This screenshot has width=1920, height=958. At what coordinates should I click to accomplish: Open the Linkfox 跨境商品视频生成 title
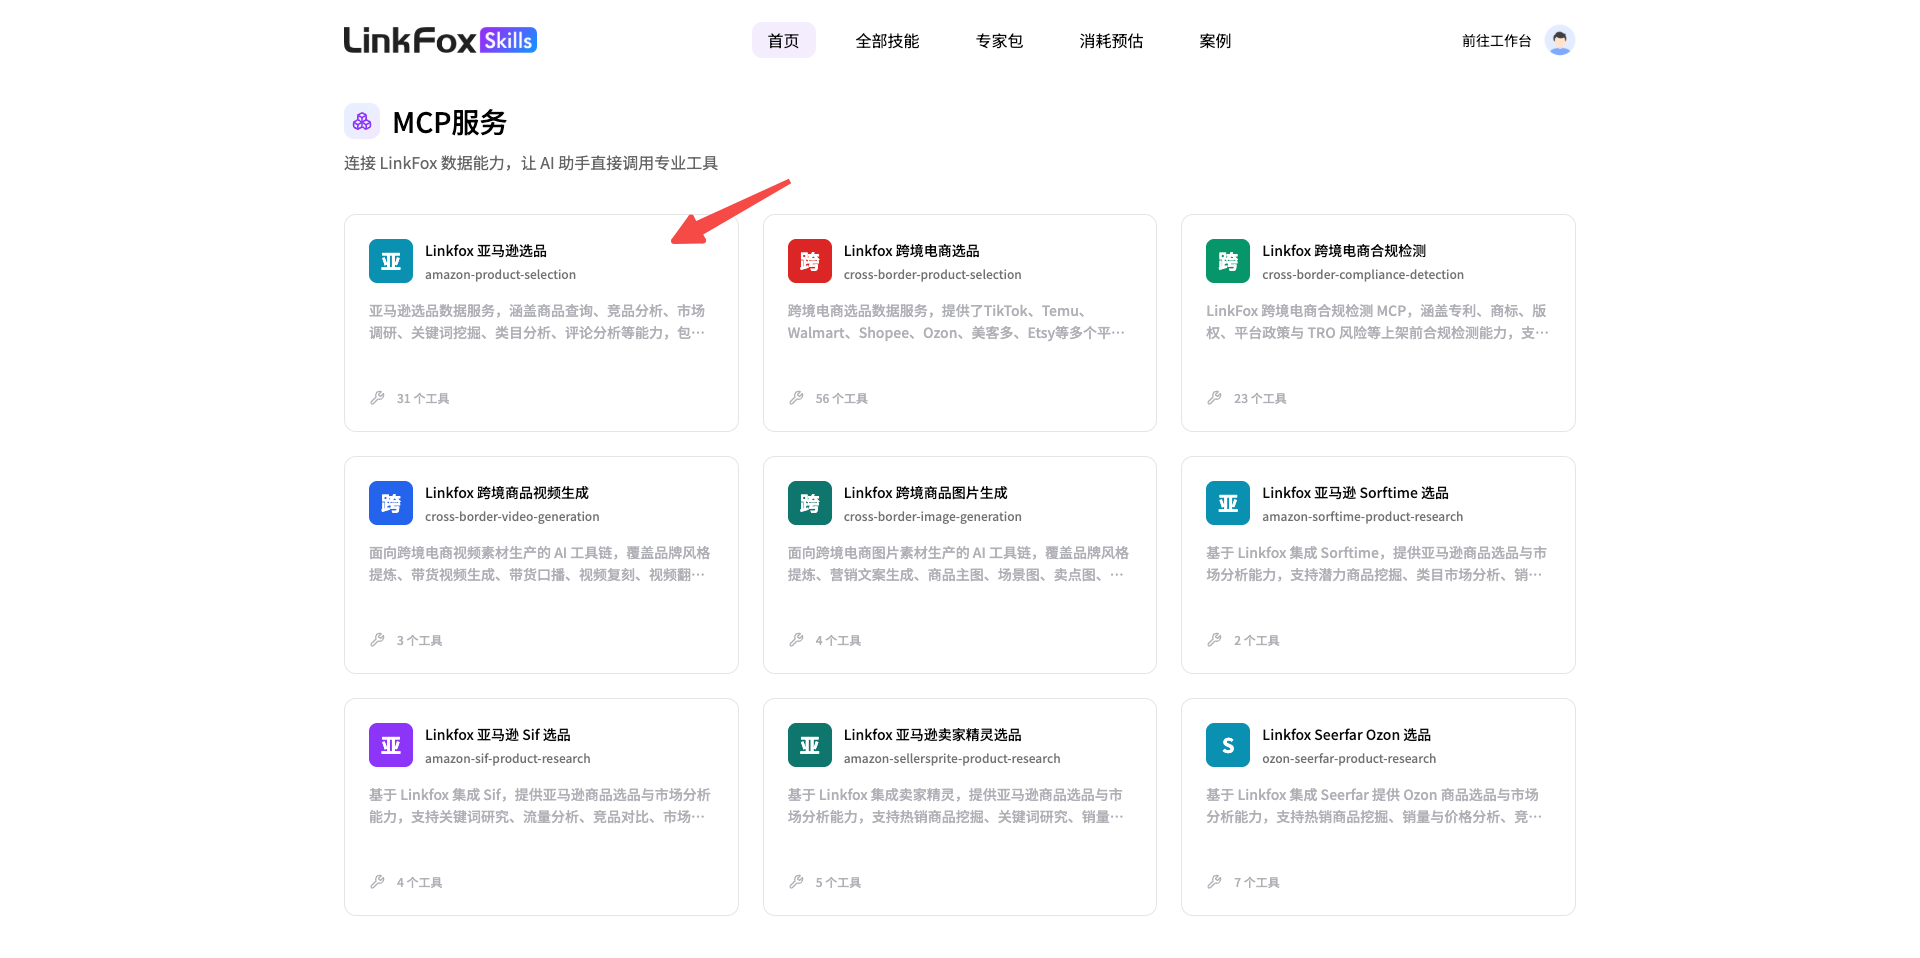[x=507, y=493]
